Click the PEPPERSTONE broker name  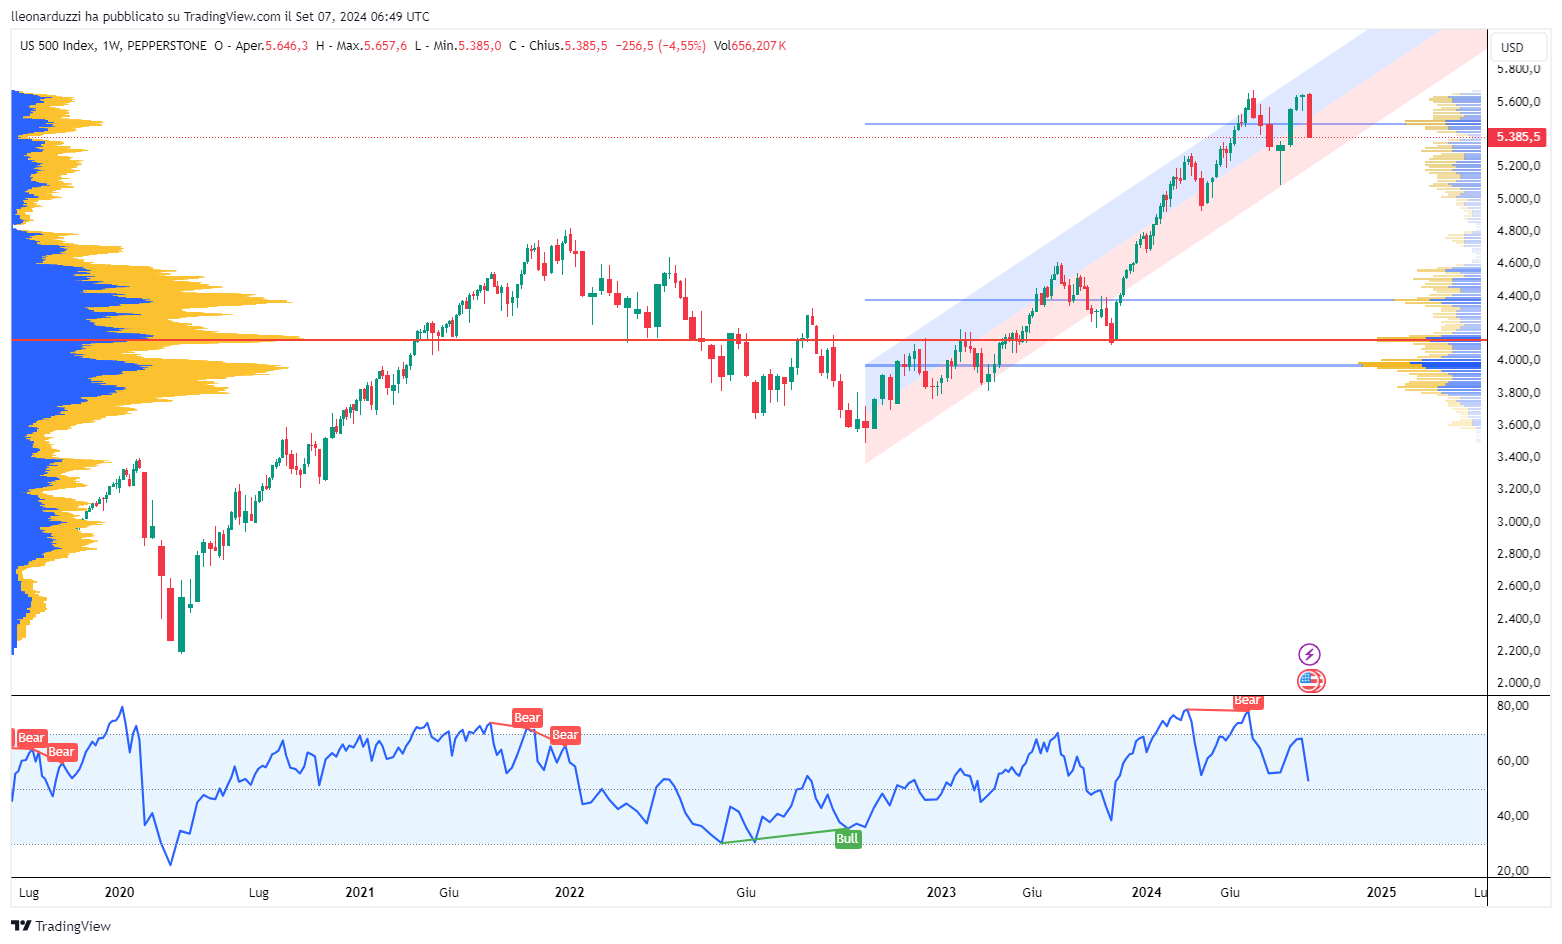pos(167,46)
